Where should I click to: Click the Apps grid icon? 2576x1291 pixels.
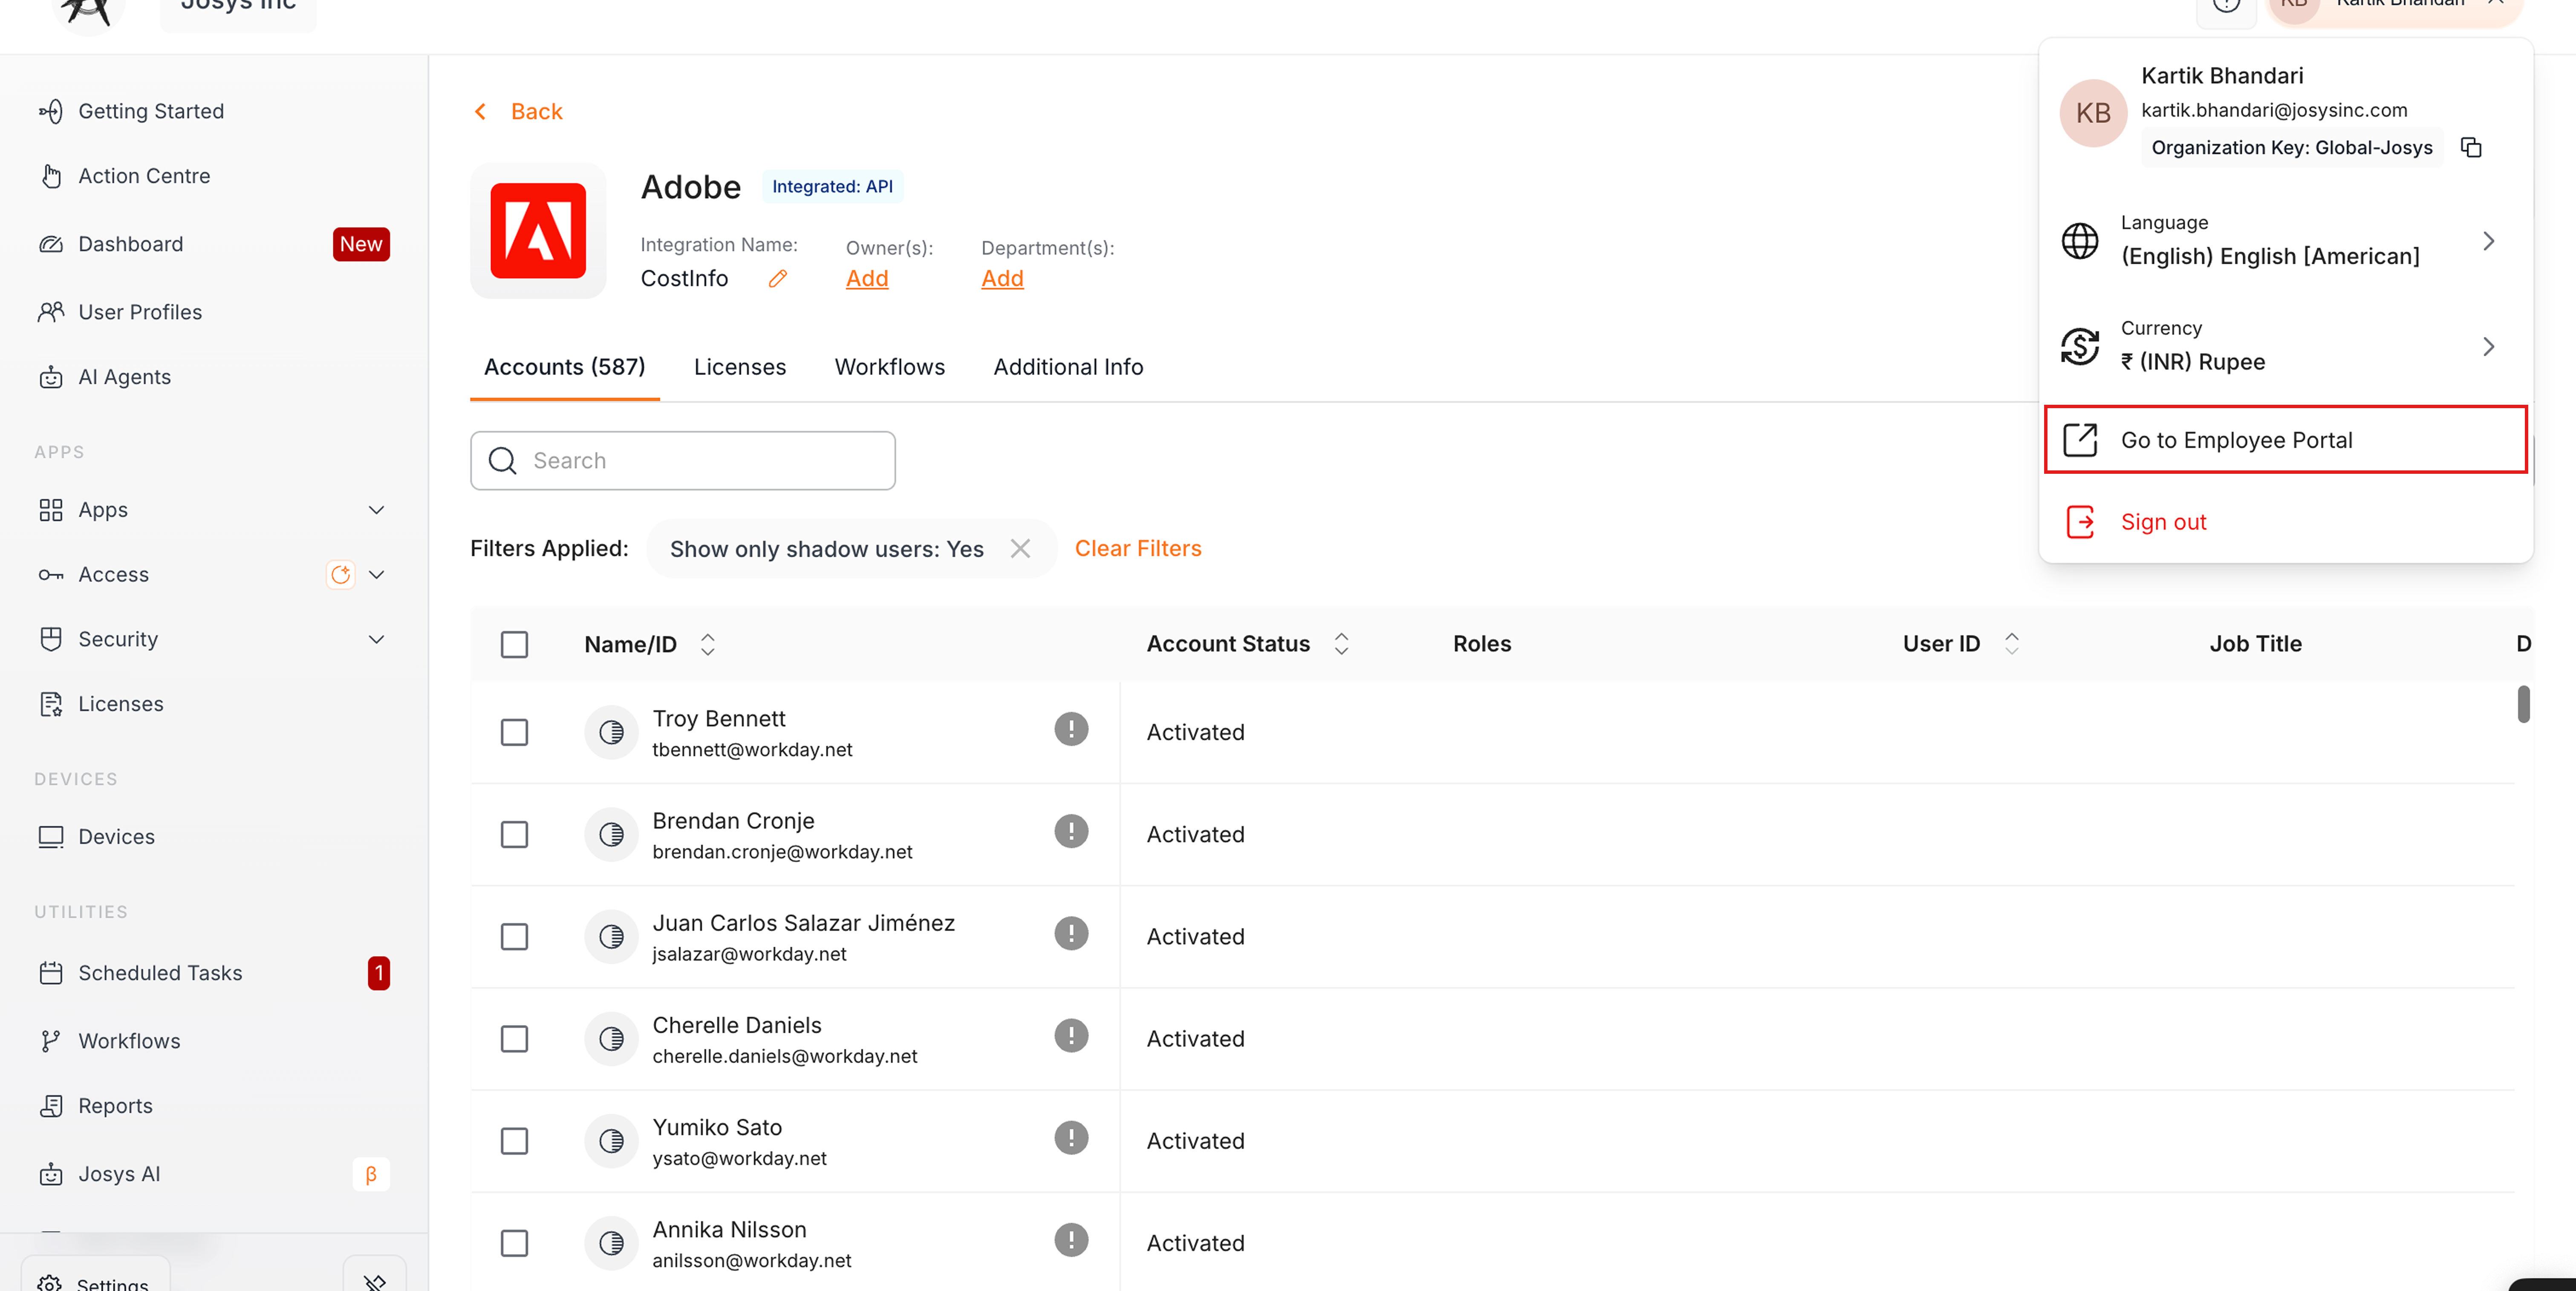(x=51, y=510)
